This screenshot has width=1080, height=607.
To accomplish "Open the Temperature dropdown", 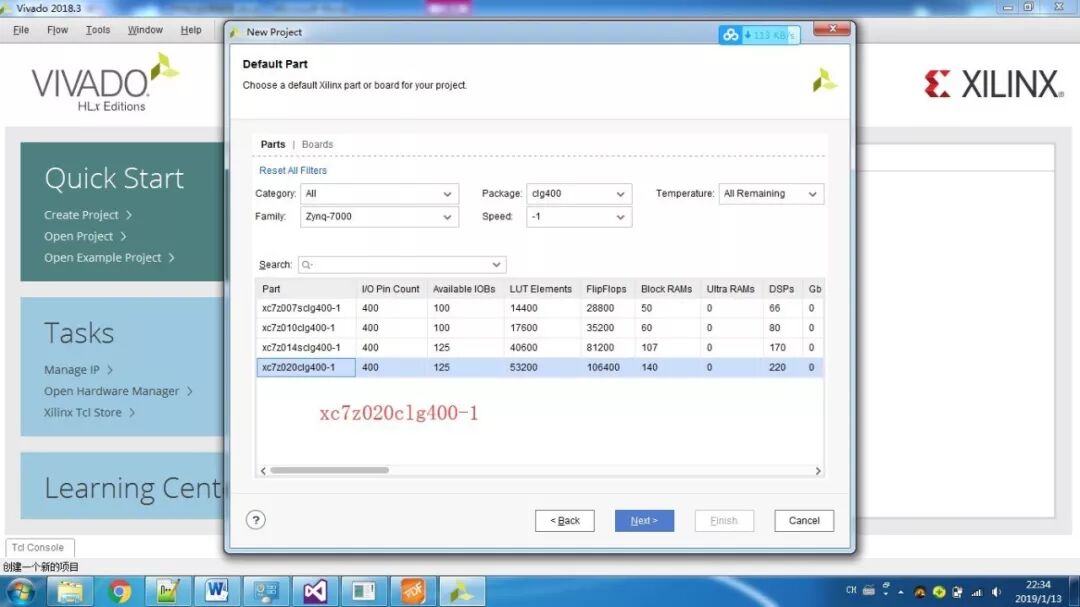I will click(x=771, y=194).
